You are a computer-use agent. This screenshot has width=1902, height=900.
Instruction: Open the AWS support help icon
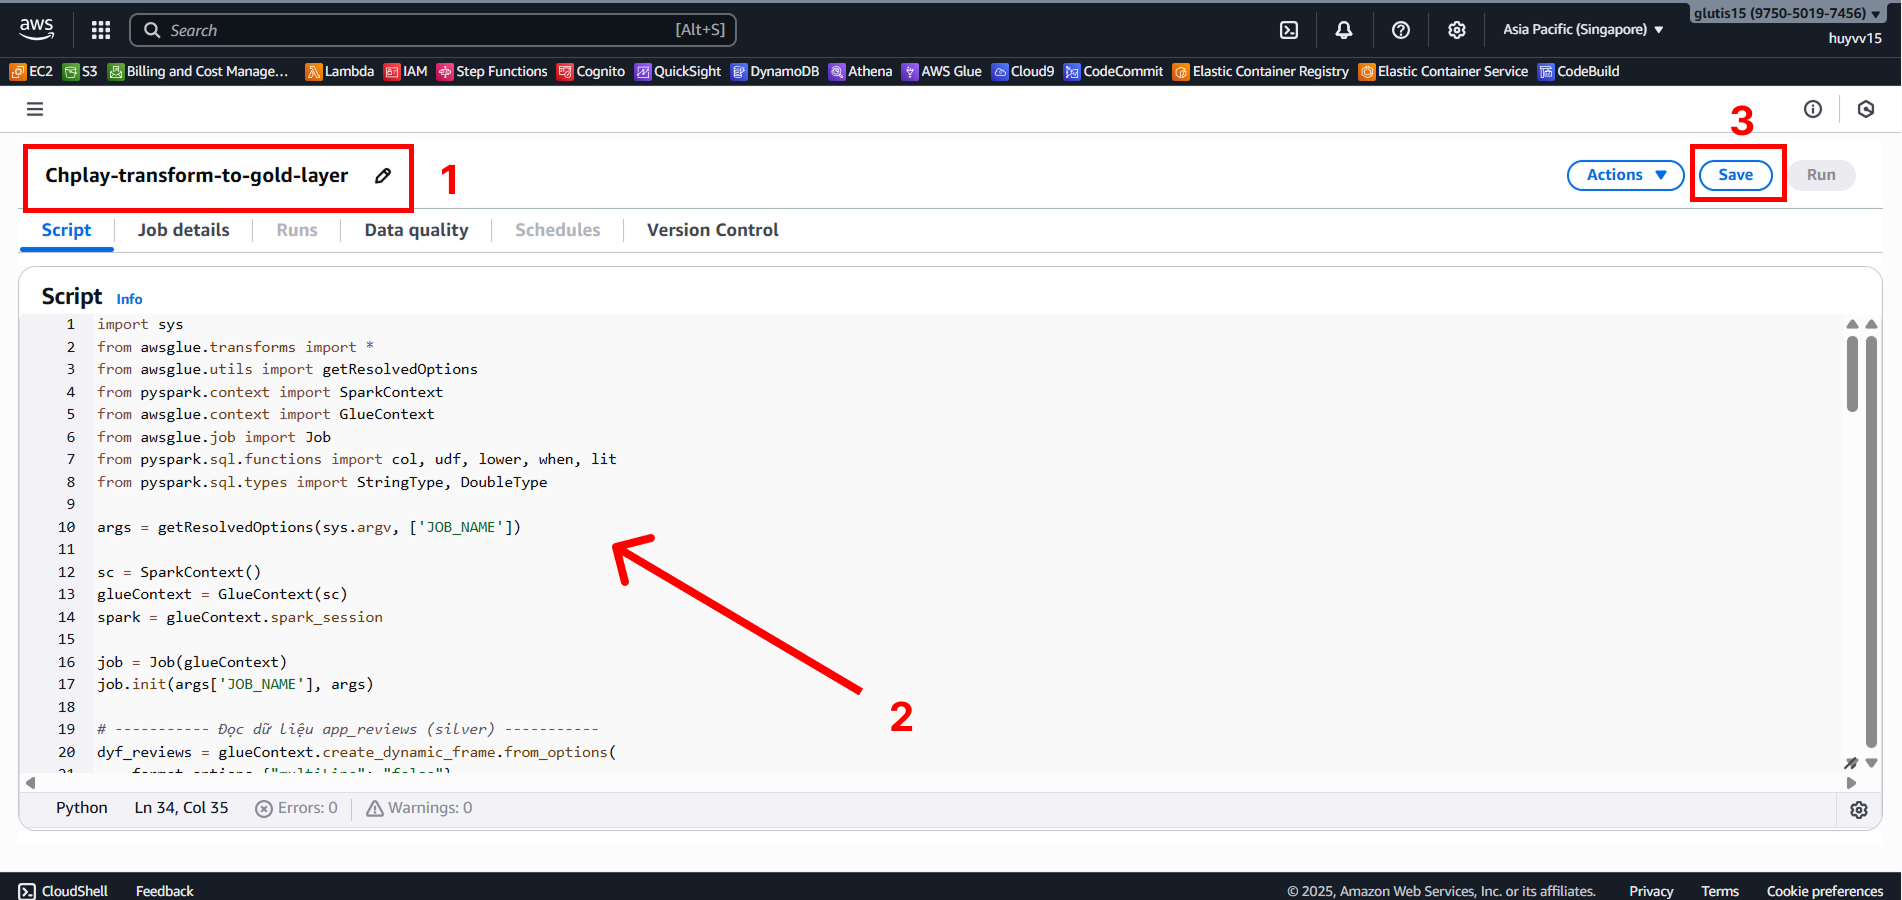[x=1401, y=30]
